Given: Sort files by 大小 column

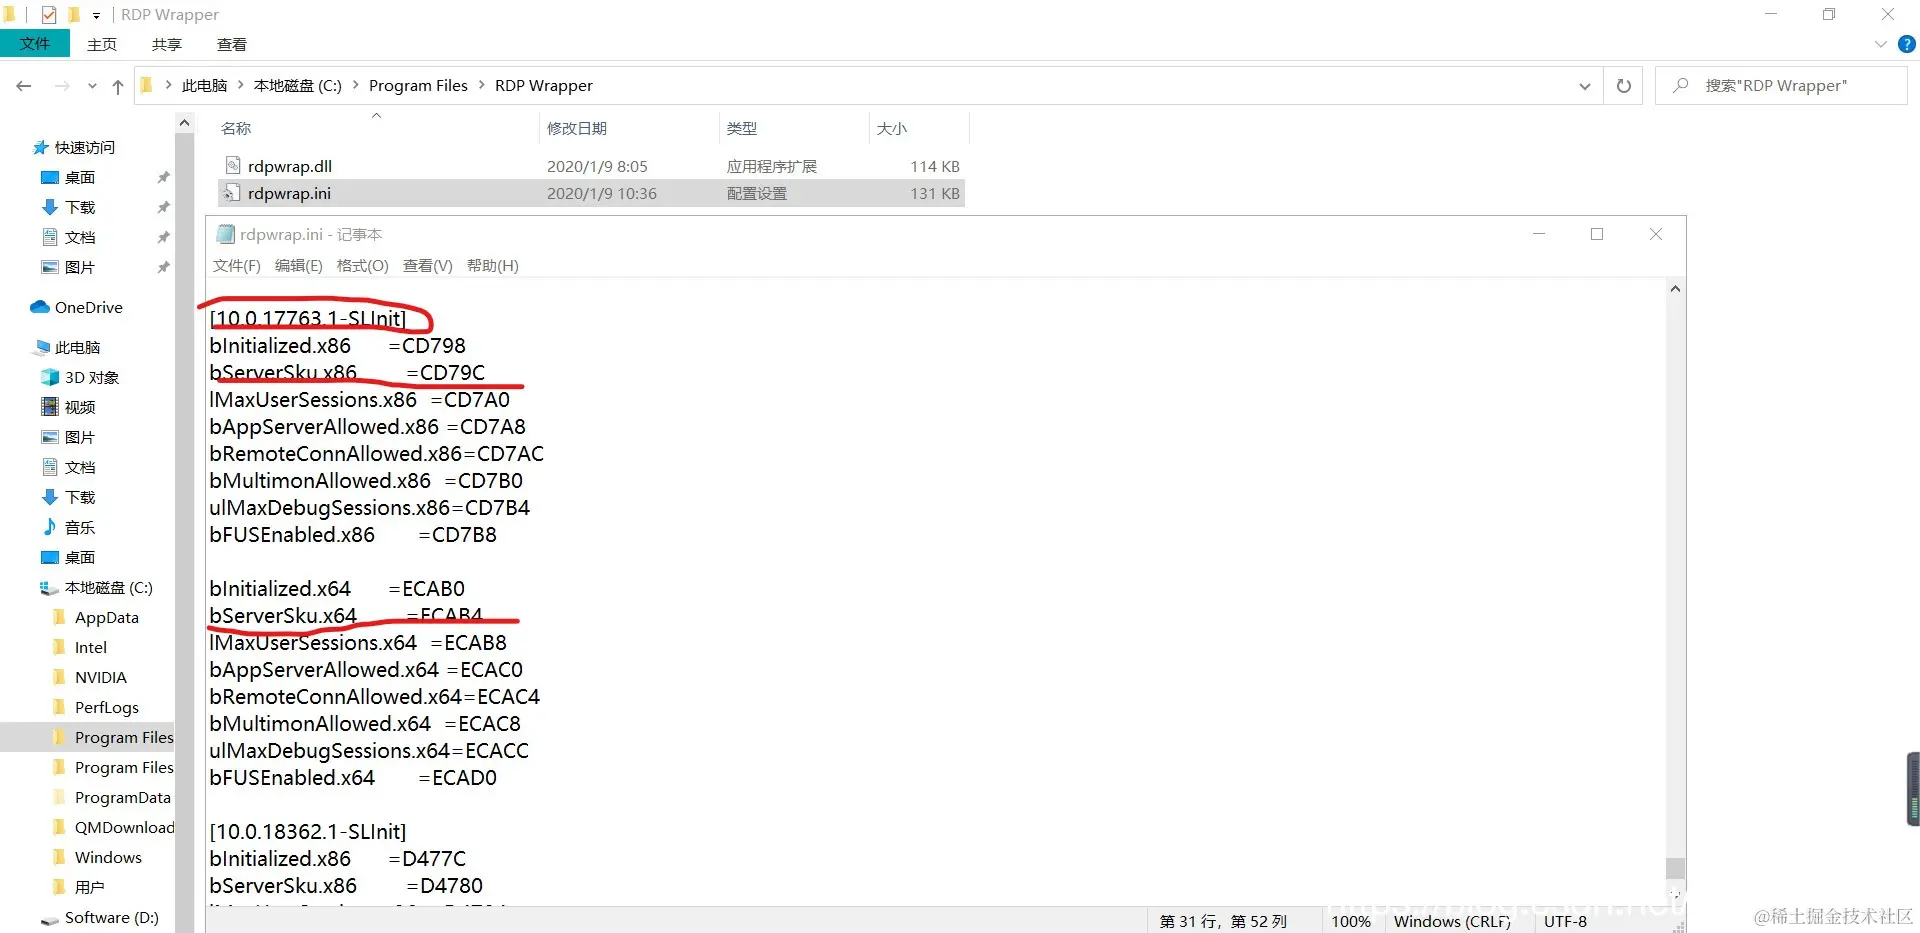Looking at the screenshot, I should 892,128.
